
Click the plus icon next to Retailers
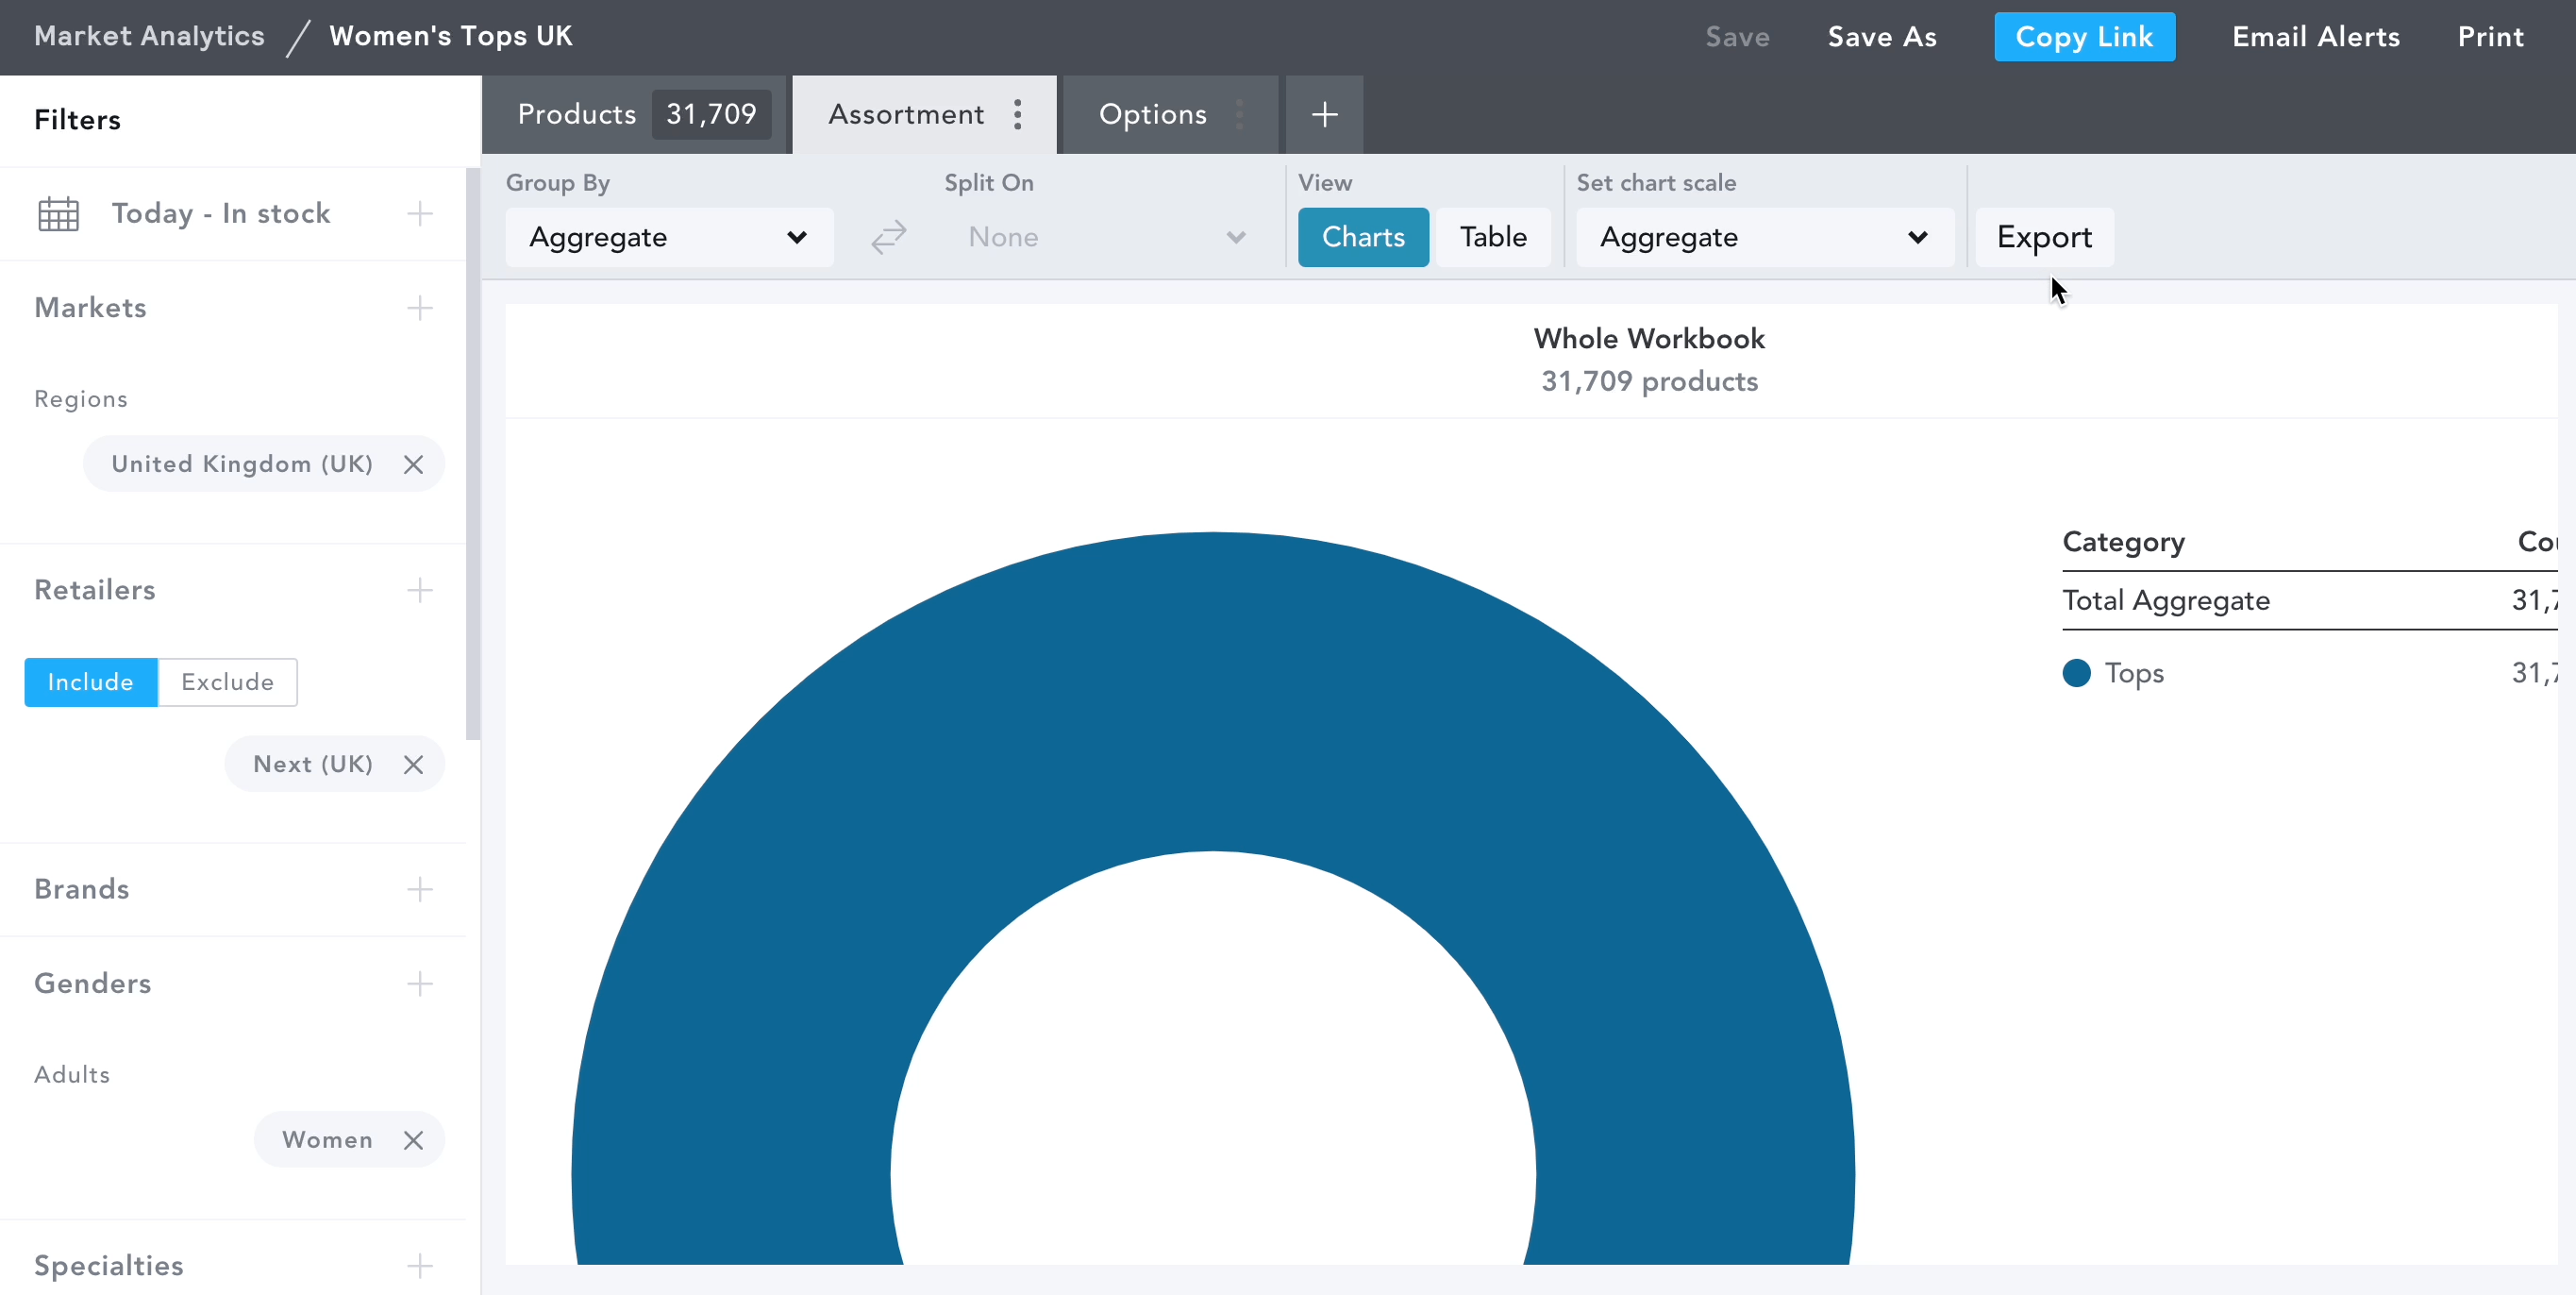point(420,590)
